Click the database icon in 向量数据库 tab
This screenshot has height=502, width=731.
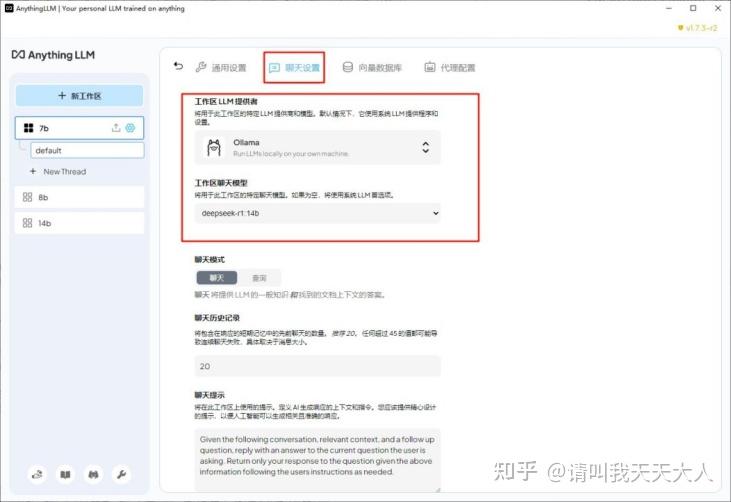tap(348, 67)
